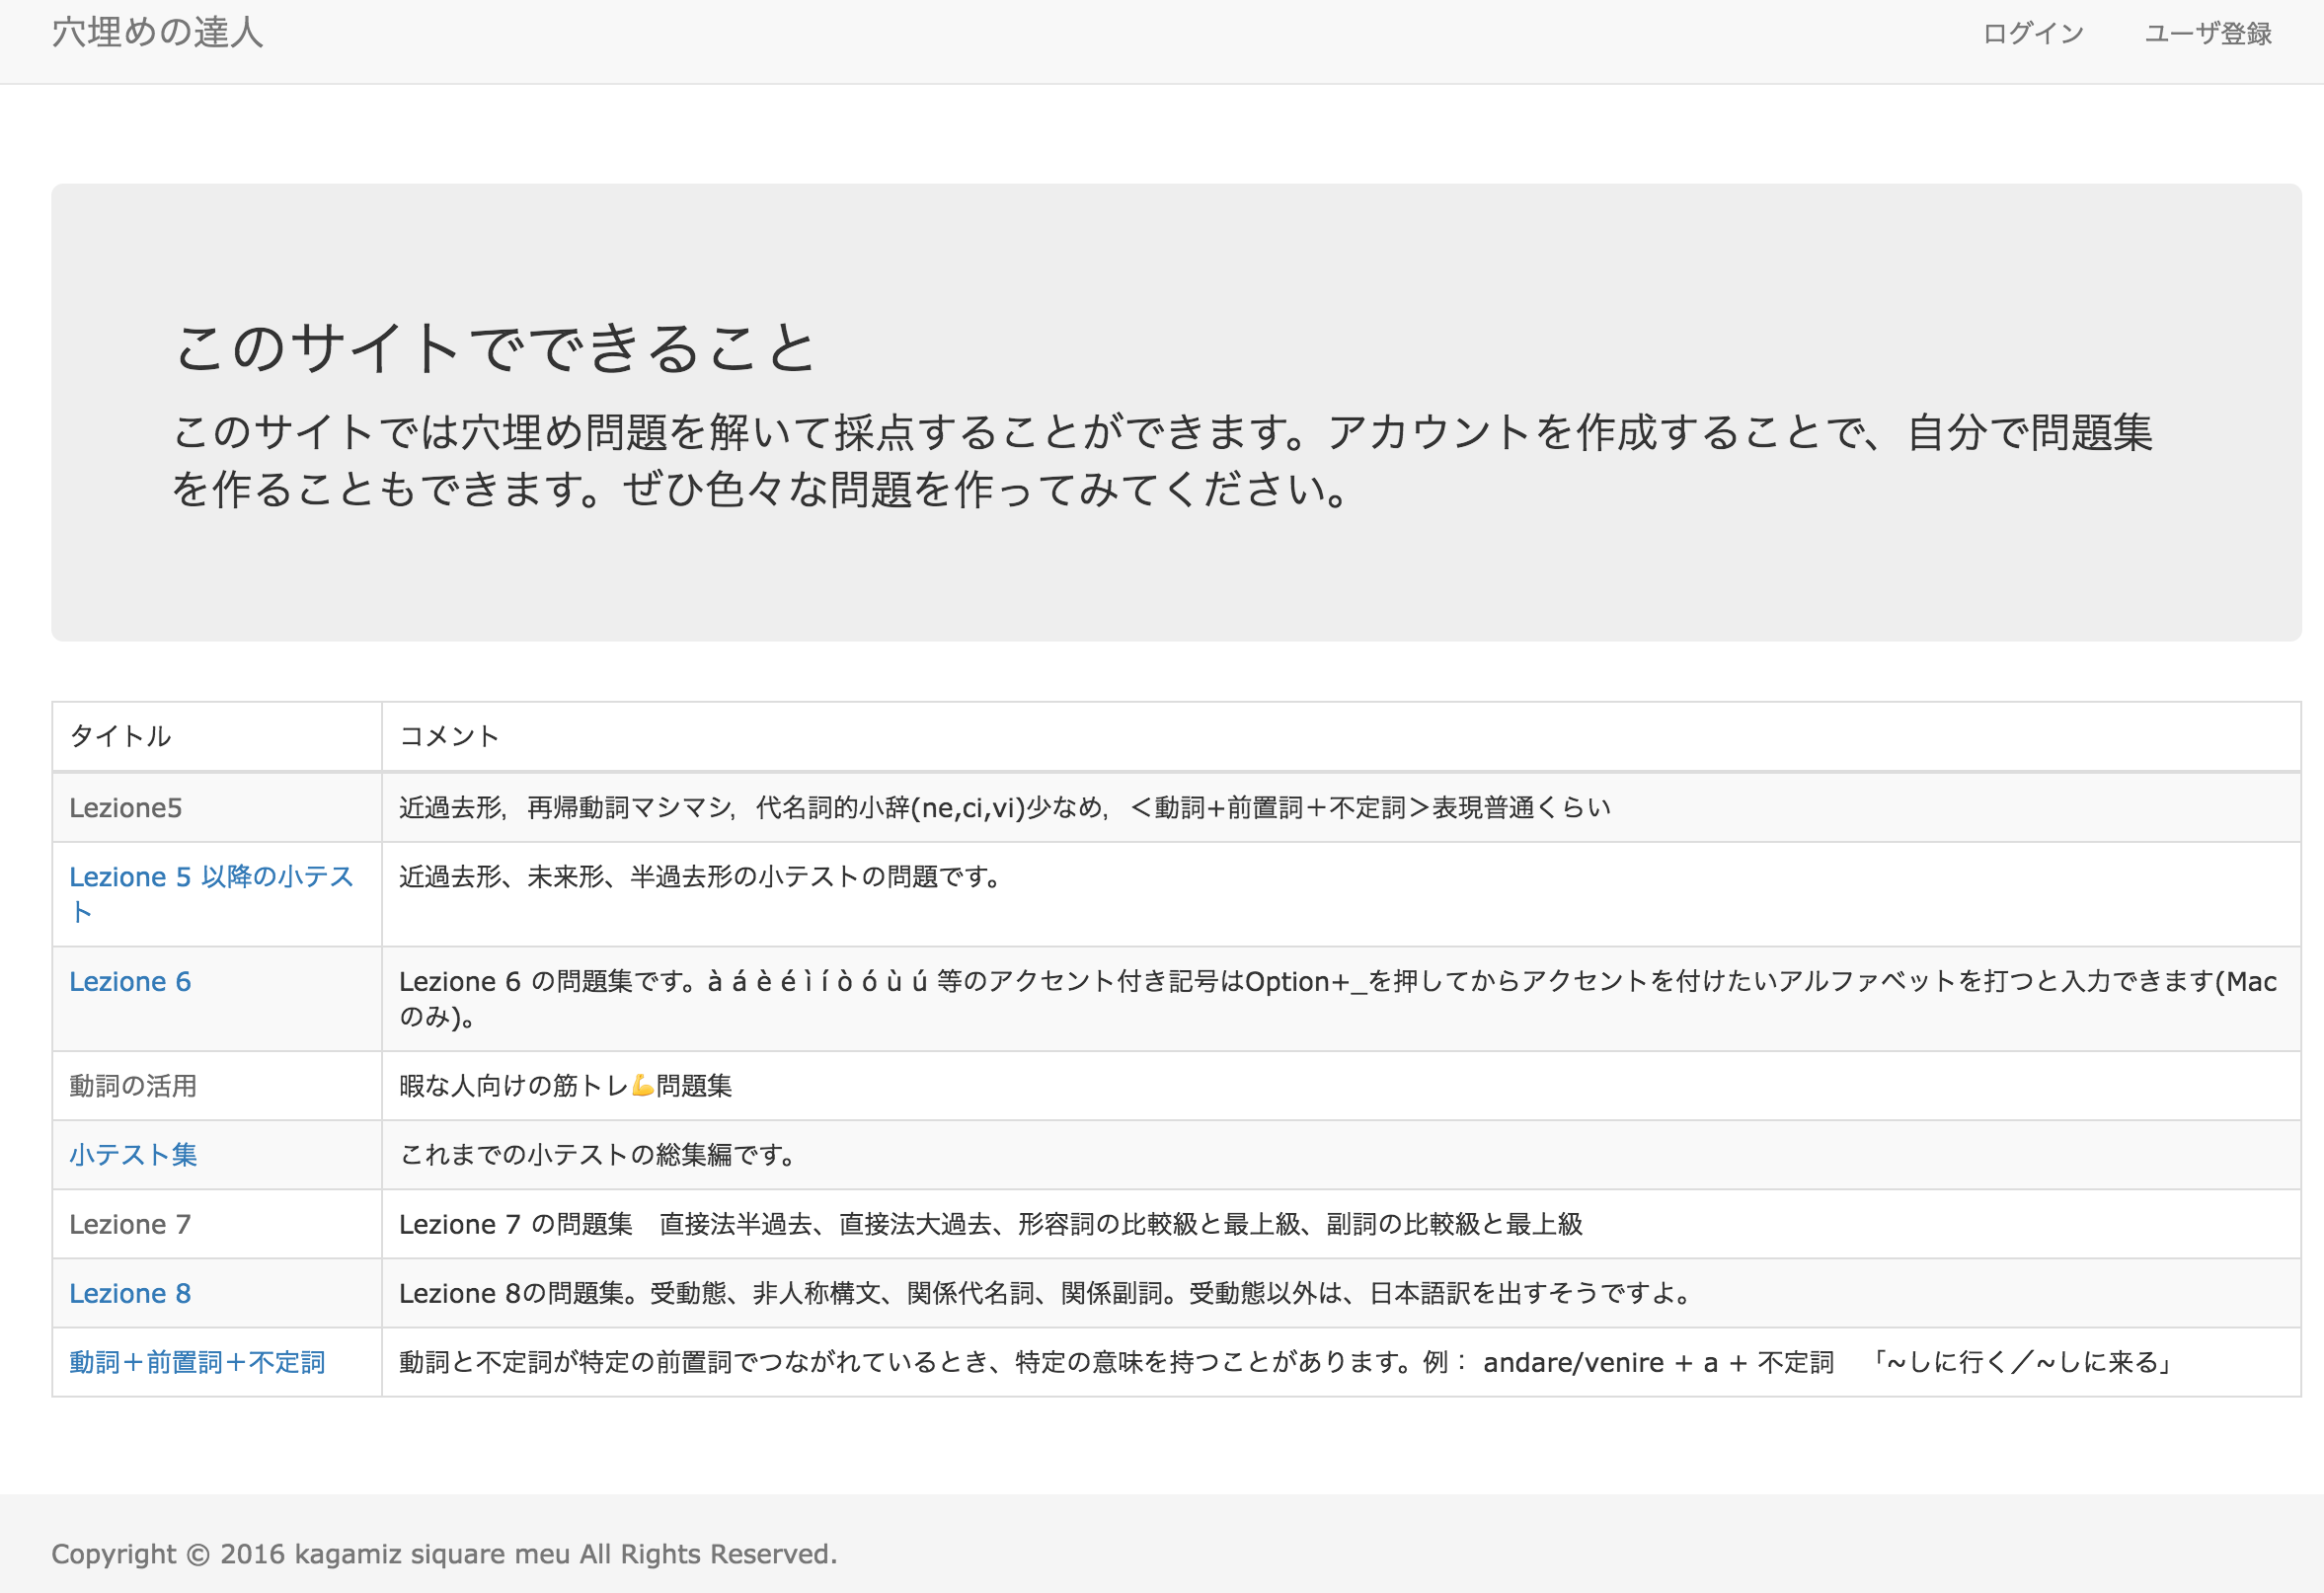Select the Lezione5 table row
Viewport: 2324px width, 1593px height.
[126, 807]
